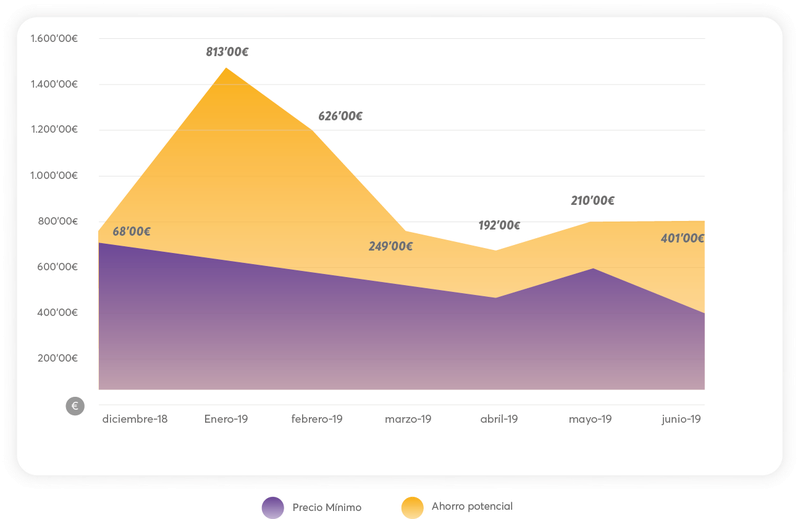Click the orange Ahorro potencial legend circle
The width and height of the screenshot is (800, 519).
pyautogui.click(x=411, y=507)
